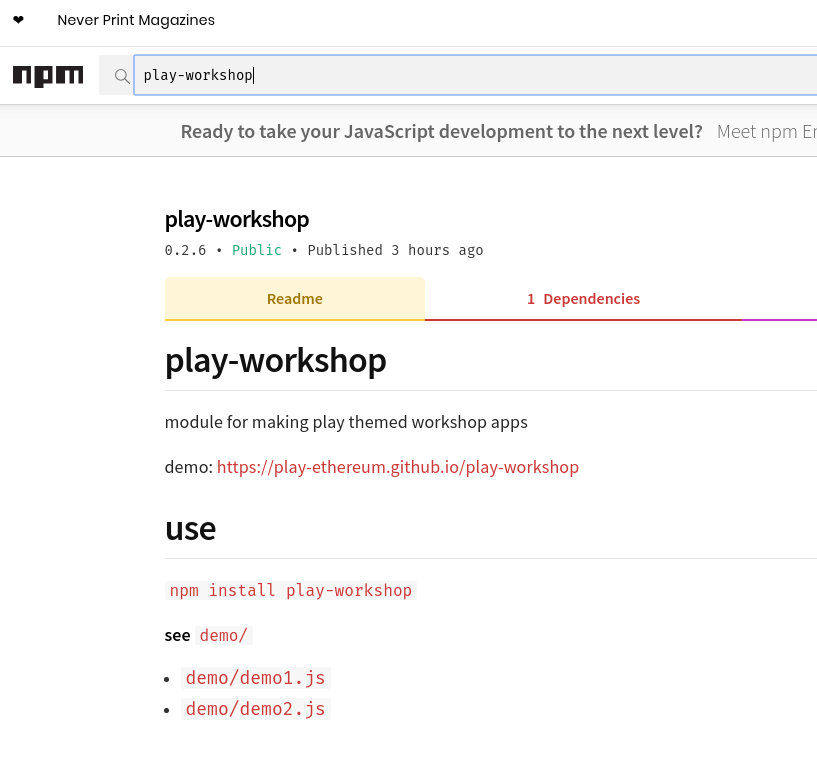Click the Meet npm Enterprise banner link
Viewport: 817px width, 760px height.
(766, 132)
